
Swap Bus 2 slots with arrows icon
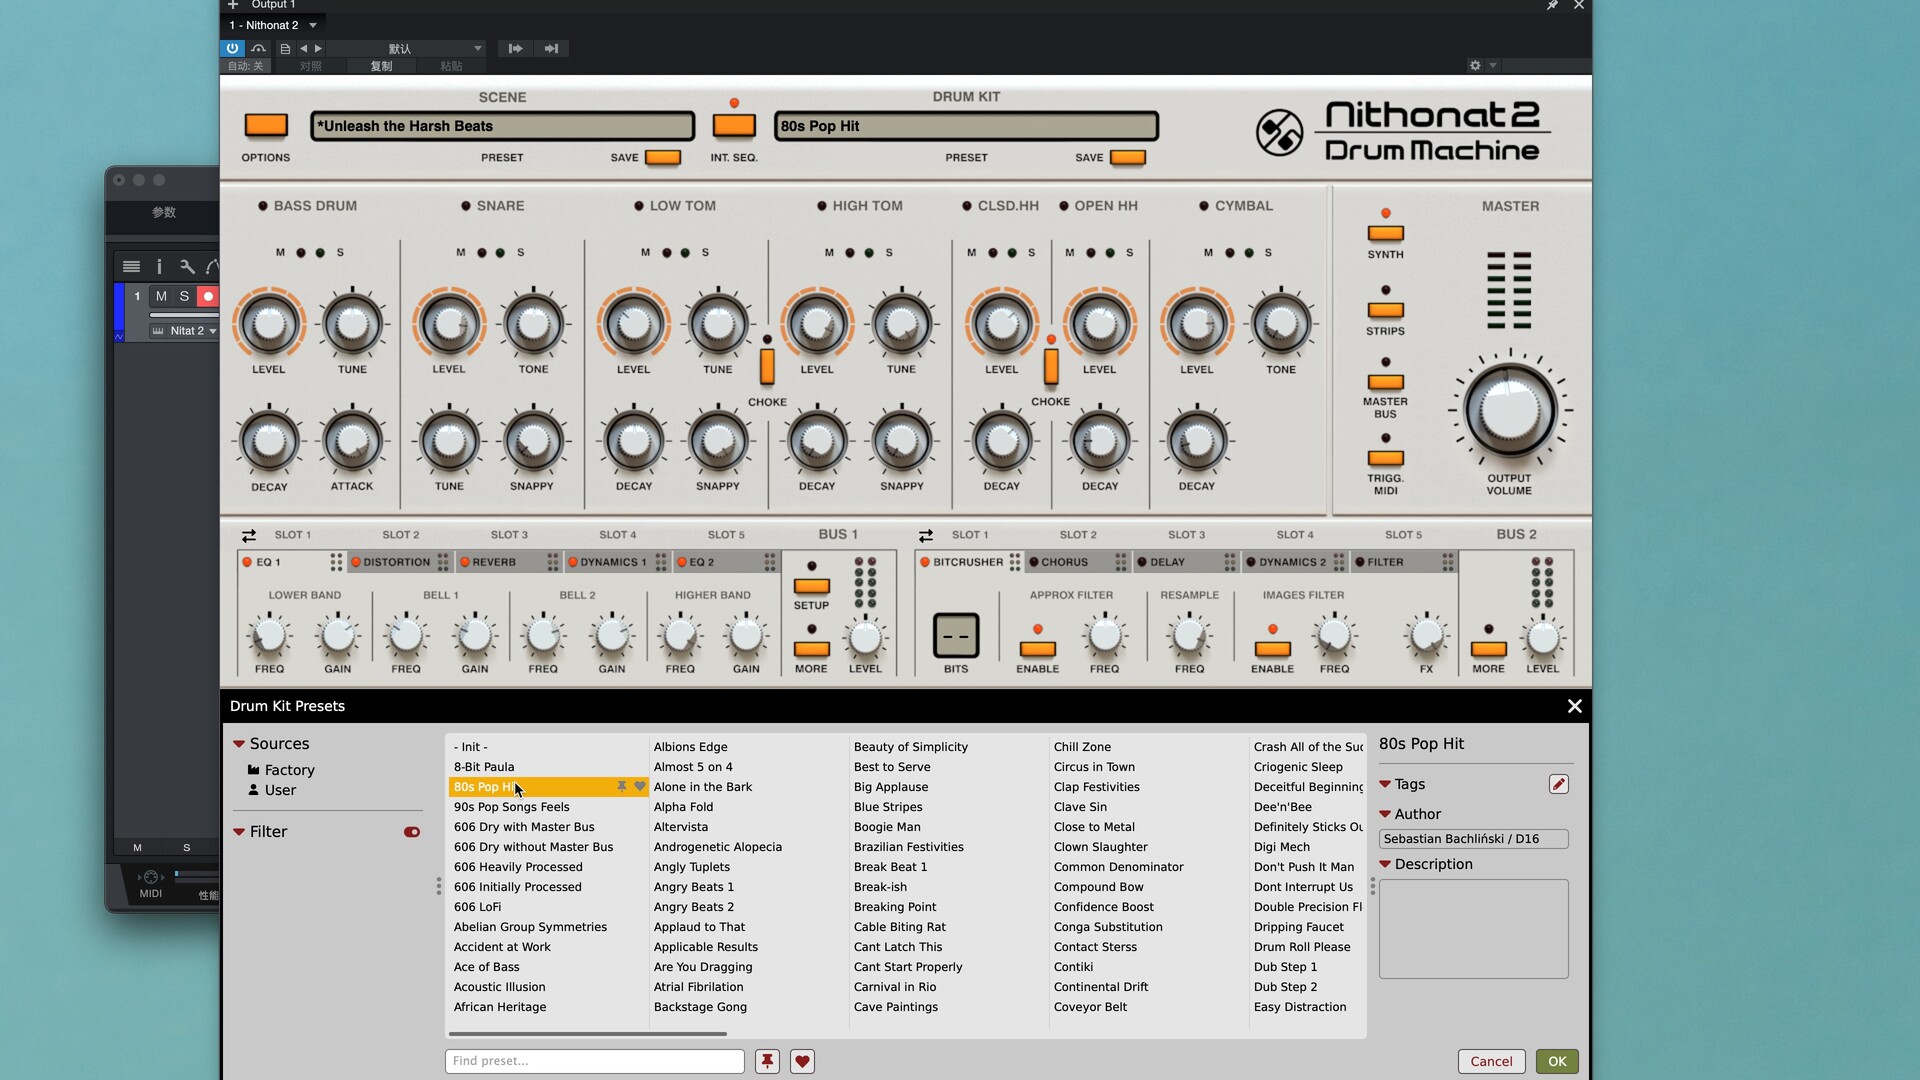click(926, 536)
